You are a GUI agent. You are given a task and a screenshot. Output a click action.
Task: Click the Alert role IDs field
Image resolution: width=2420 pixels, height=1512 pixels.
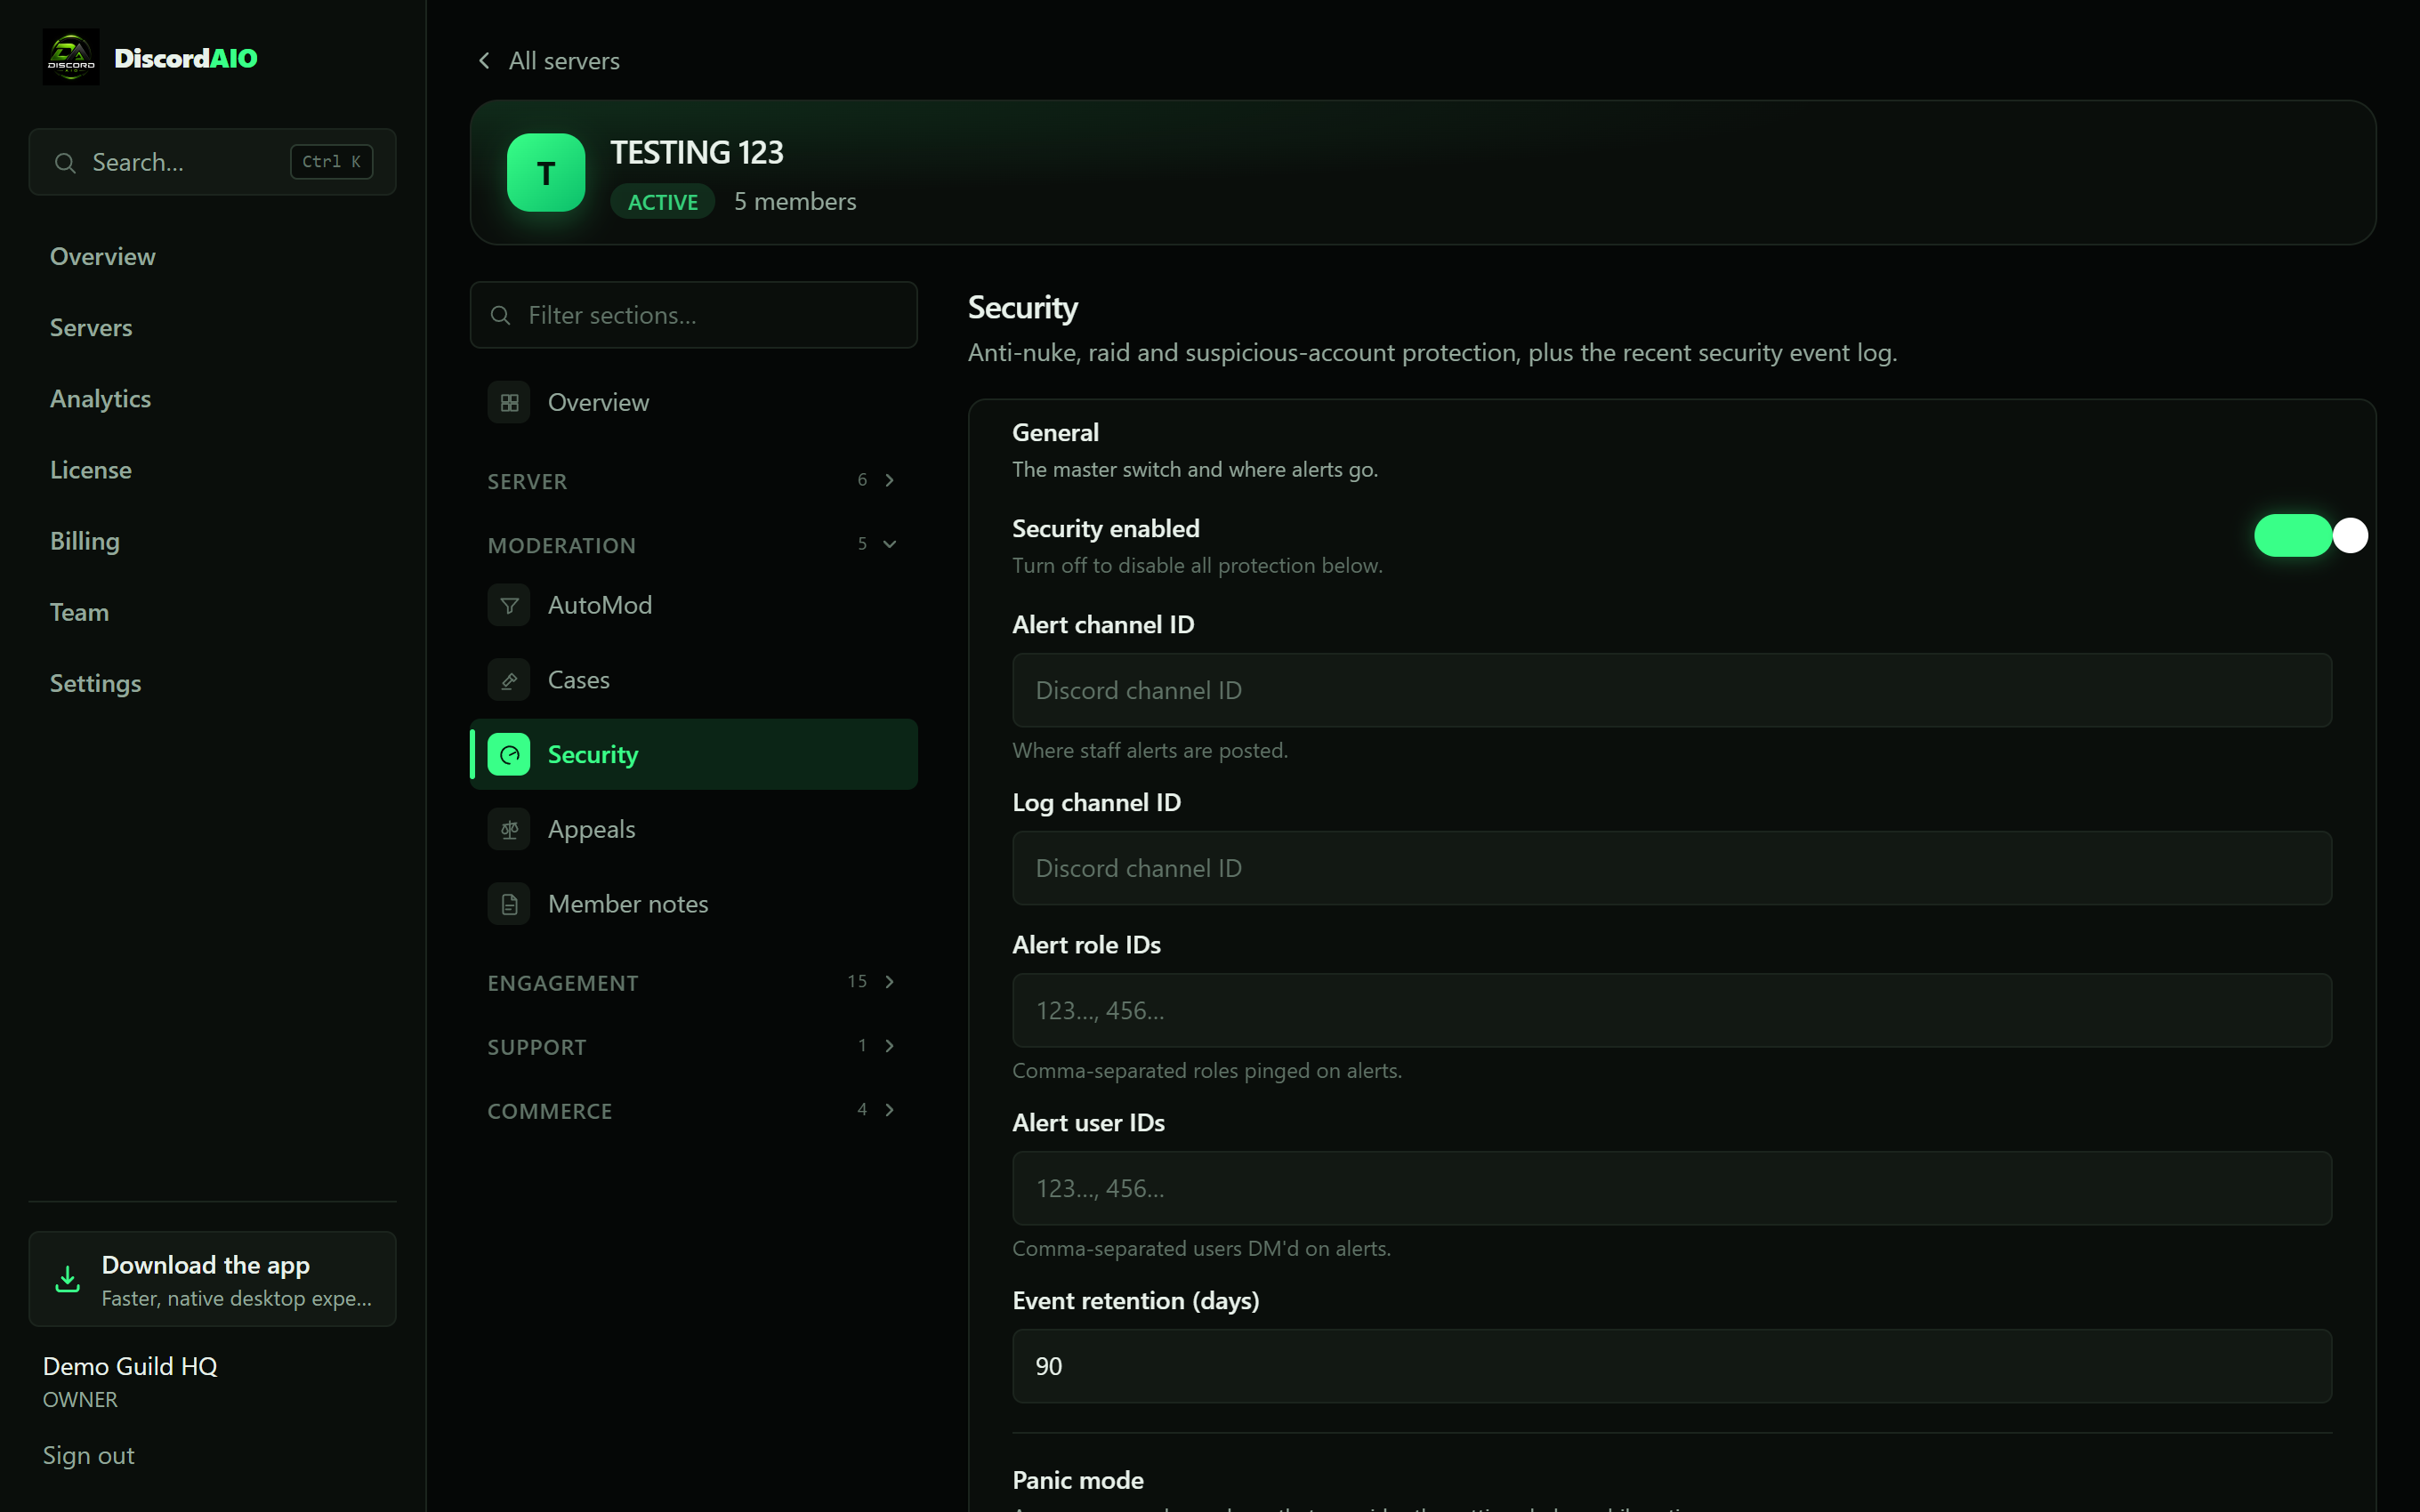pyautogui.click(x=1672, y=1011)
